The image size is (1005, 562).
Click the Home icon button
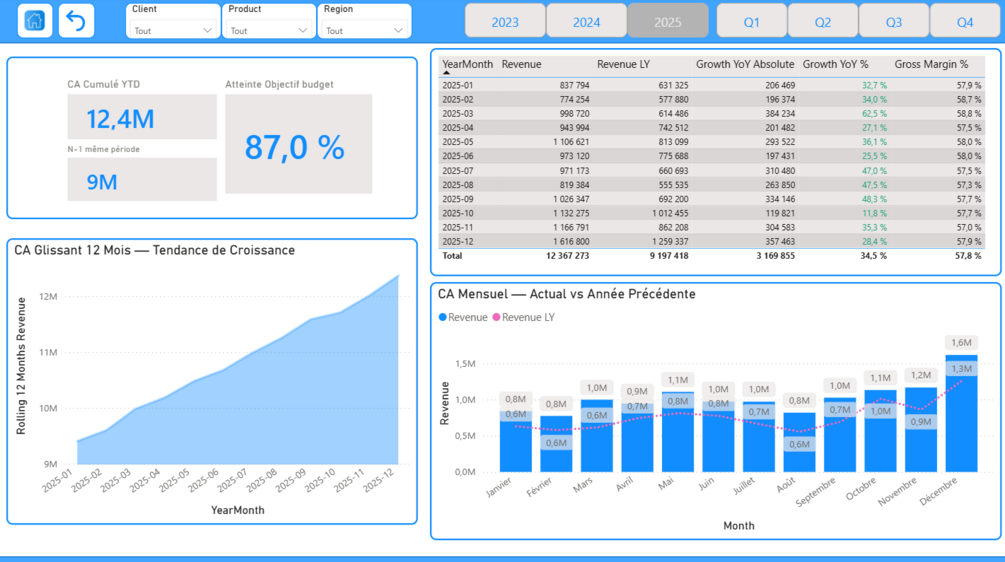35,21
